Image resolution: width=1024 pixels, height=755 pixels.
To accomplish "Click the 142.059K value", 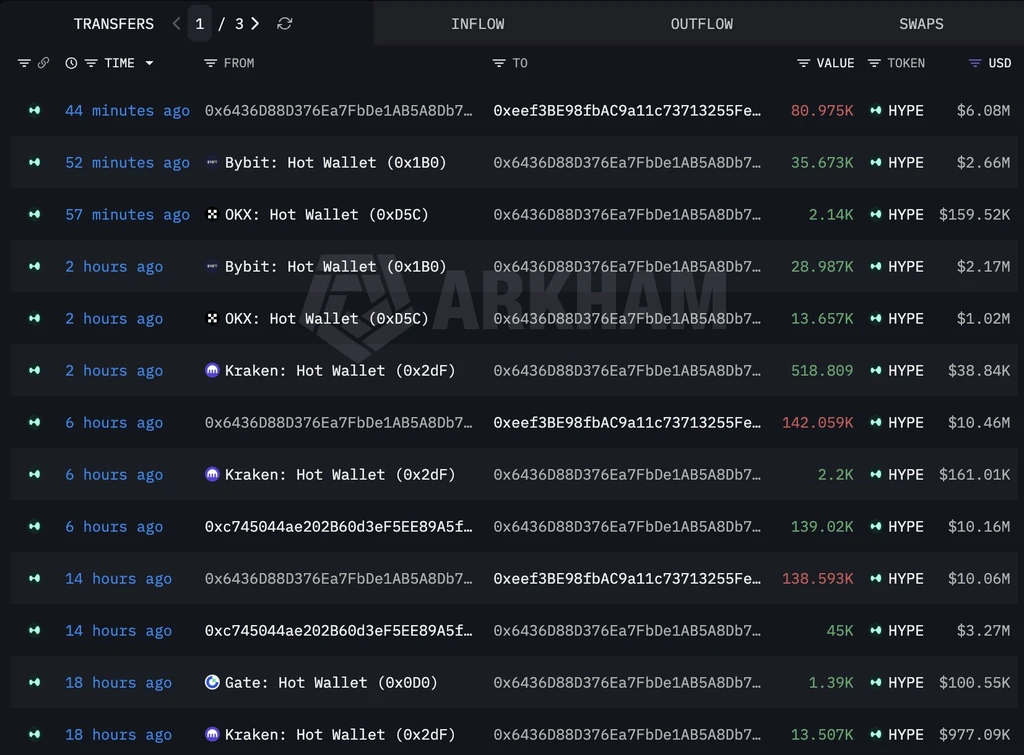I will click(x=817, y=423).
